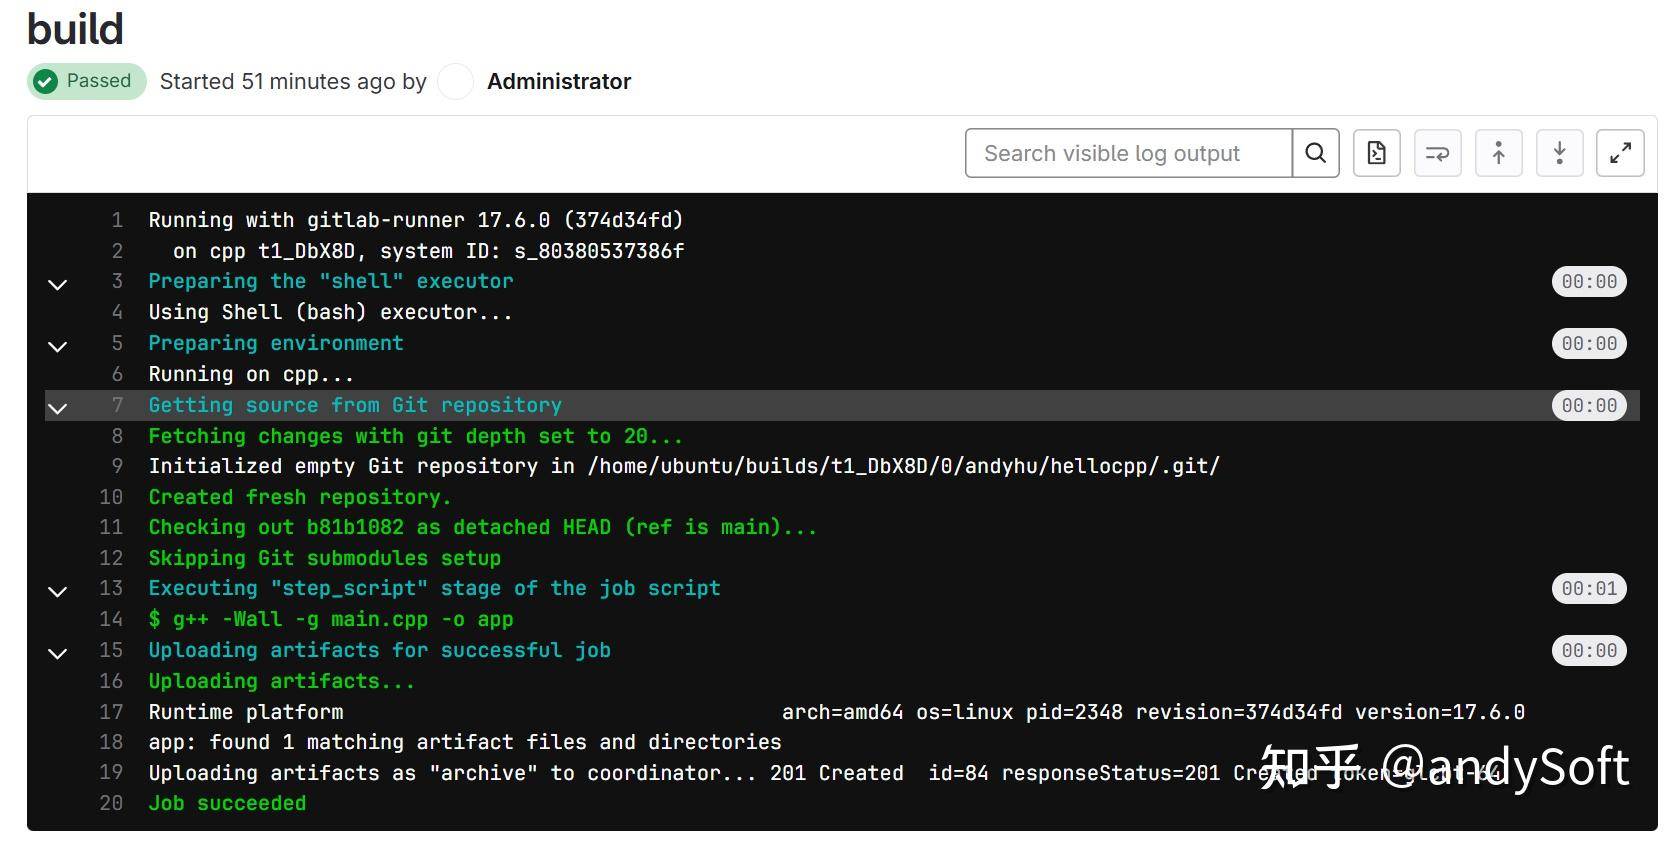Click the 00:01 duration badge on line 13
1675x844 pixels.
click(x=1589, y=588)
